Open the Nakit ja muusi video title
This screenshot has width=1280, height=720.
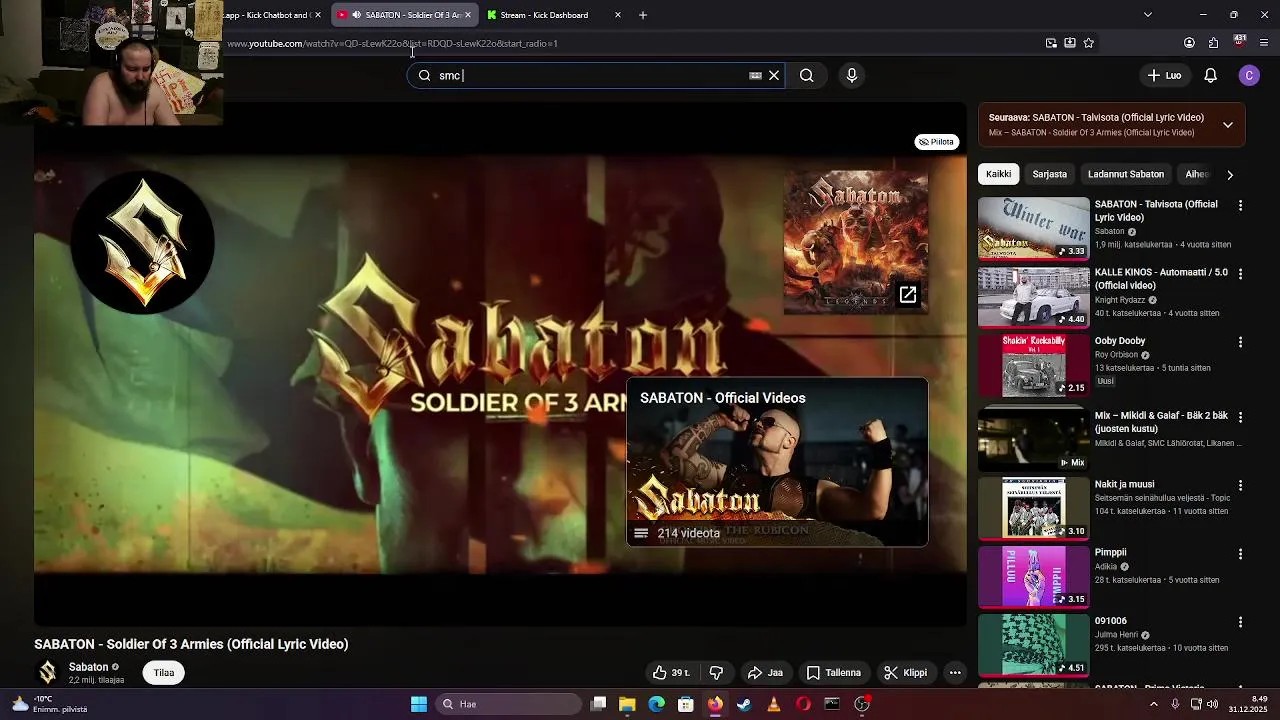1124,484
